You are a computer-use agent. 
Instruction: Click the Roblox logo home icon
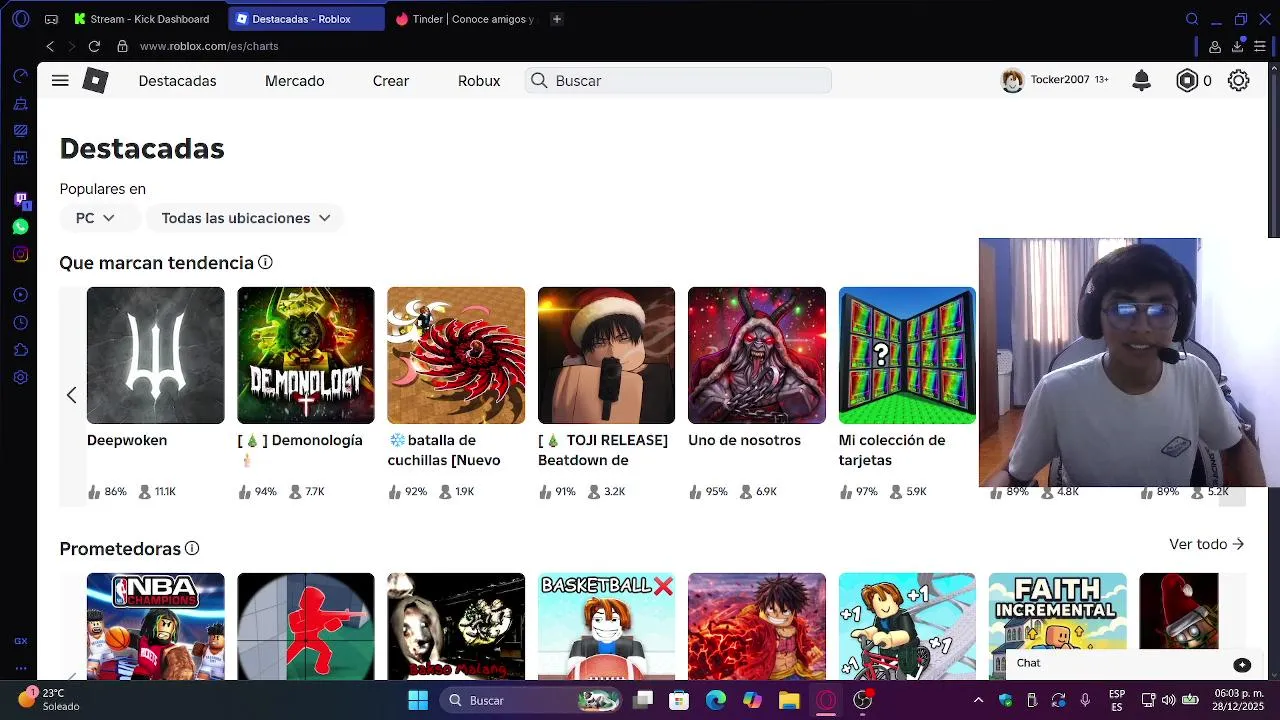click(x=95, y=81)
